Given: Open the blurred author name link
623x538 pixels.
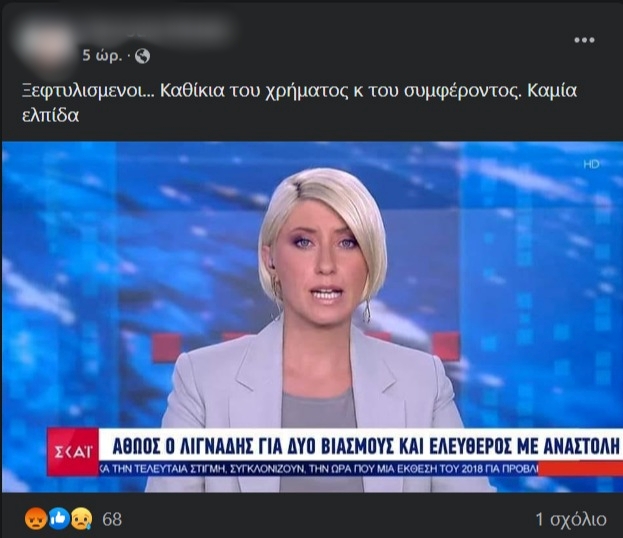Looking at the screenshot, I should click(155, 30).
